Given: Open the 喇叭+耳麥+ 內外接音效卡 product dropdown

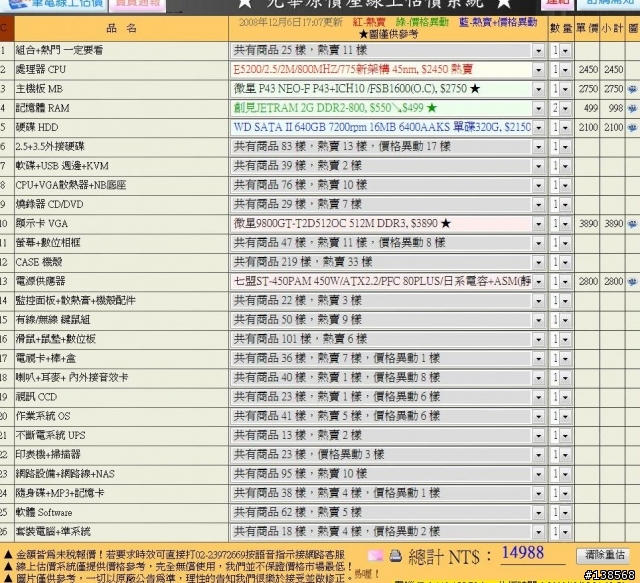Looking at the screenshot, I should 387,378.
